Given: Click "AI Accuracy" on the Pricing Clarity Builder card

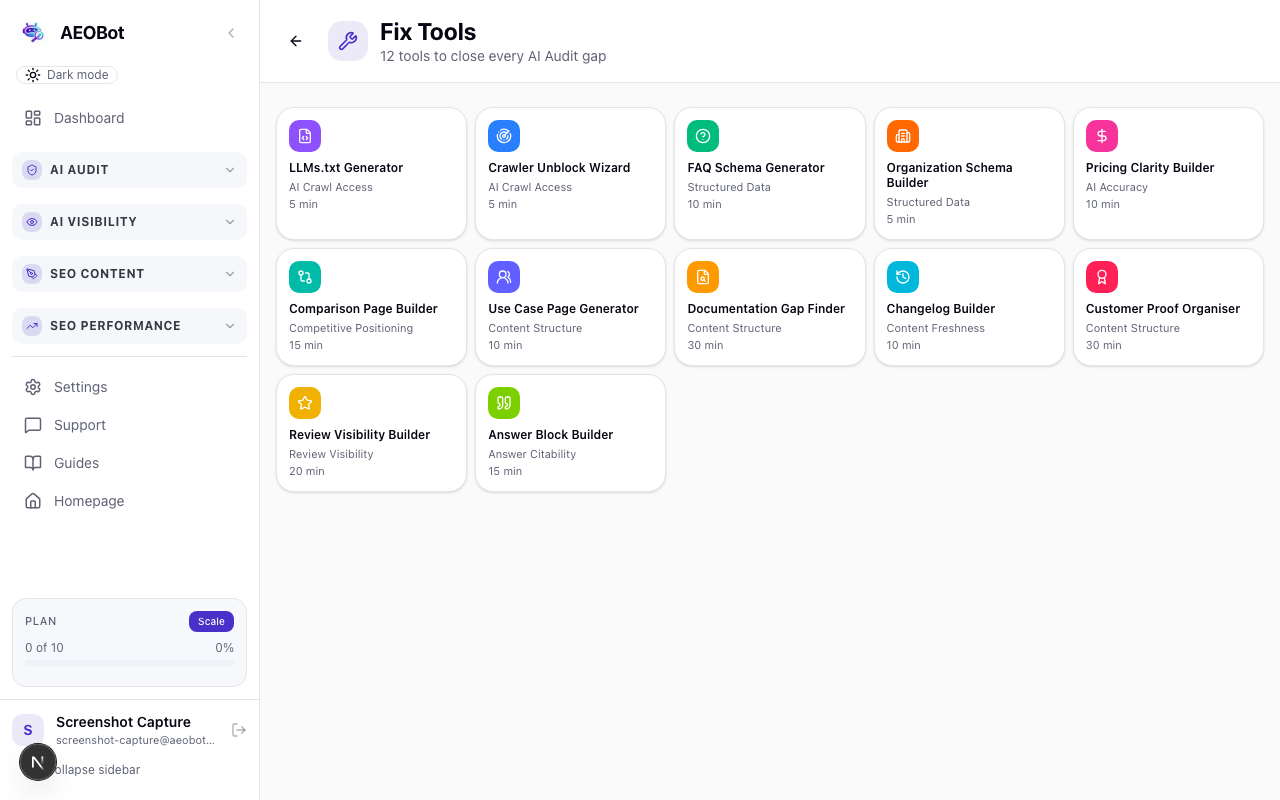Looking at the screenshot, I should click(1117, 187).
